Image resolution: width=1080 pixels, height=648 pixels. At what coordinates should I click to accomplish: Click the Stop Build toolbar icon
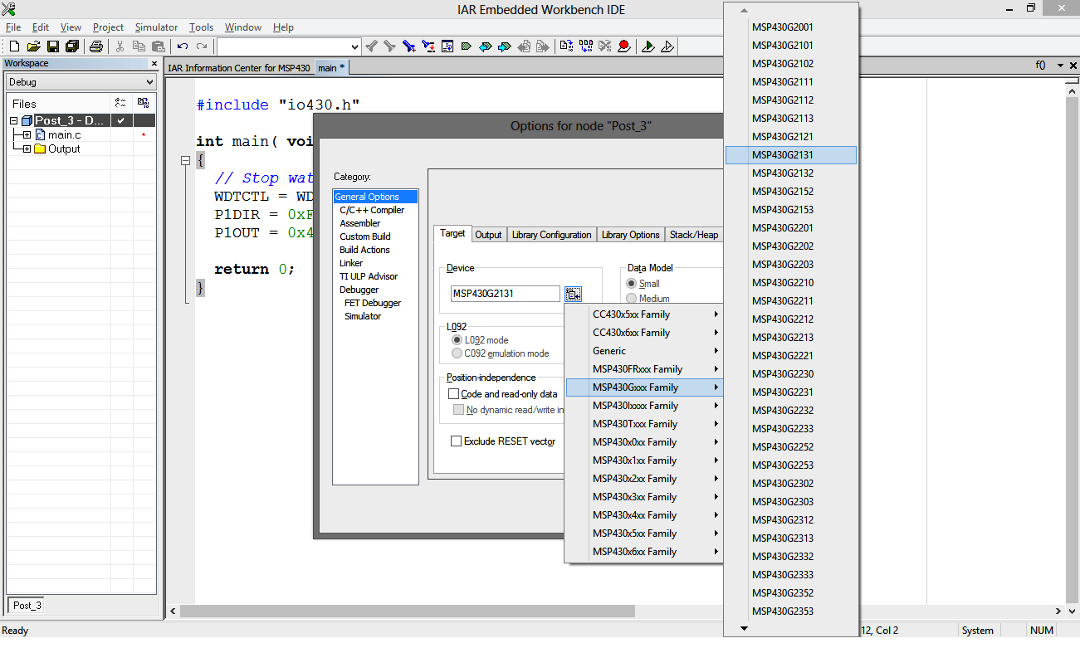coord(605,47)
